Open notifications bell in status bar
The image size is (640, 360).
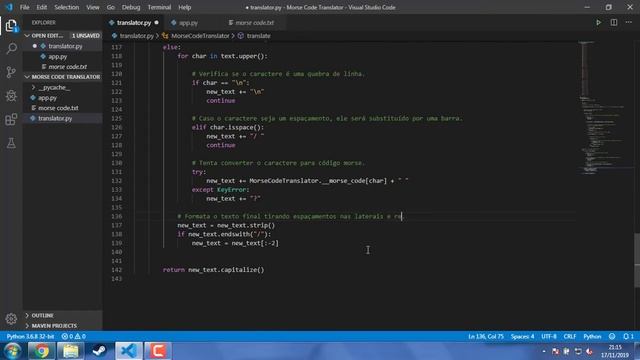click(x=628, y=336)
